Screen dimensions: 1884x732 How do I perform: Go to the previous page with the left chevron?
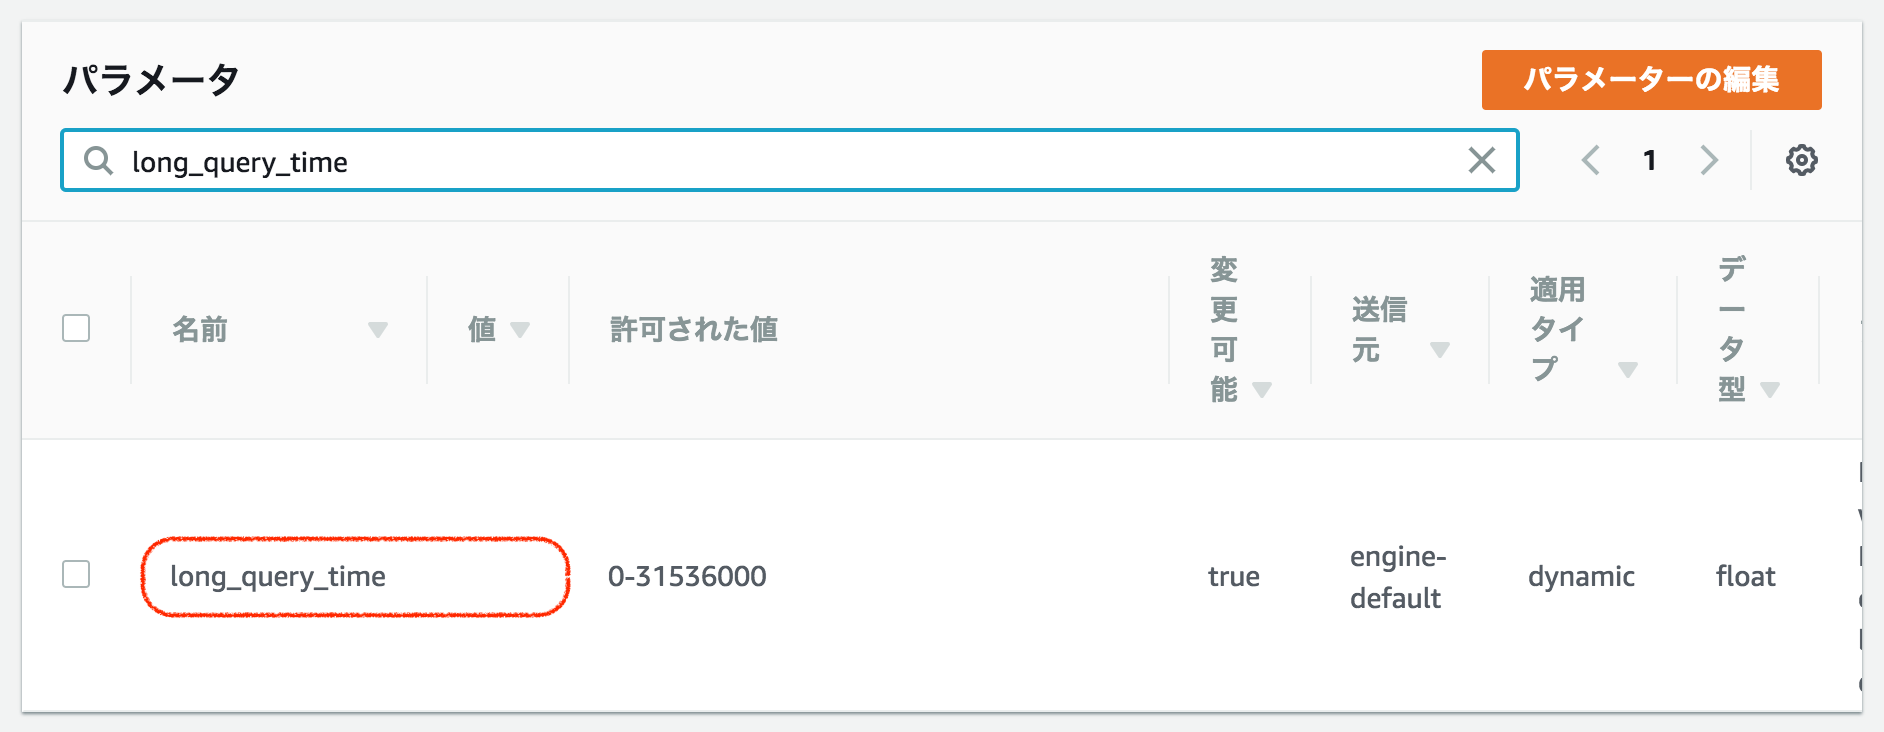[x=1590, y=159]
